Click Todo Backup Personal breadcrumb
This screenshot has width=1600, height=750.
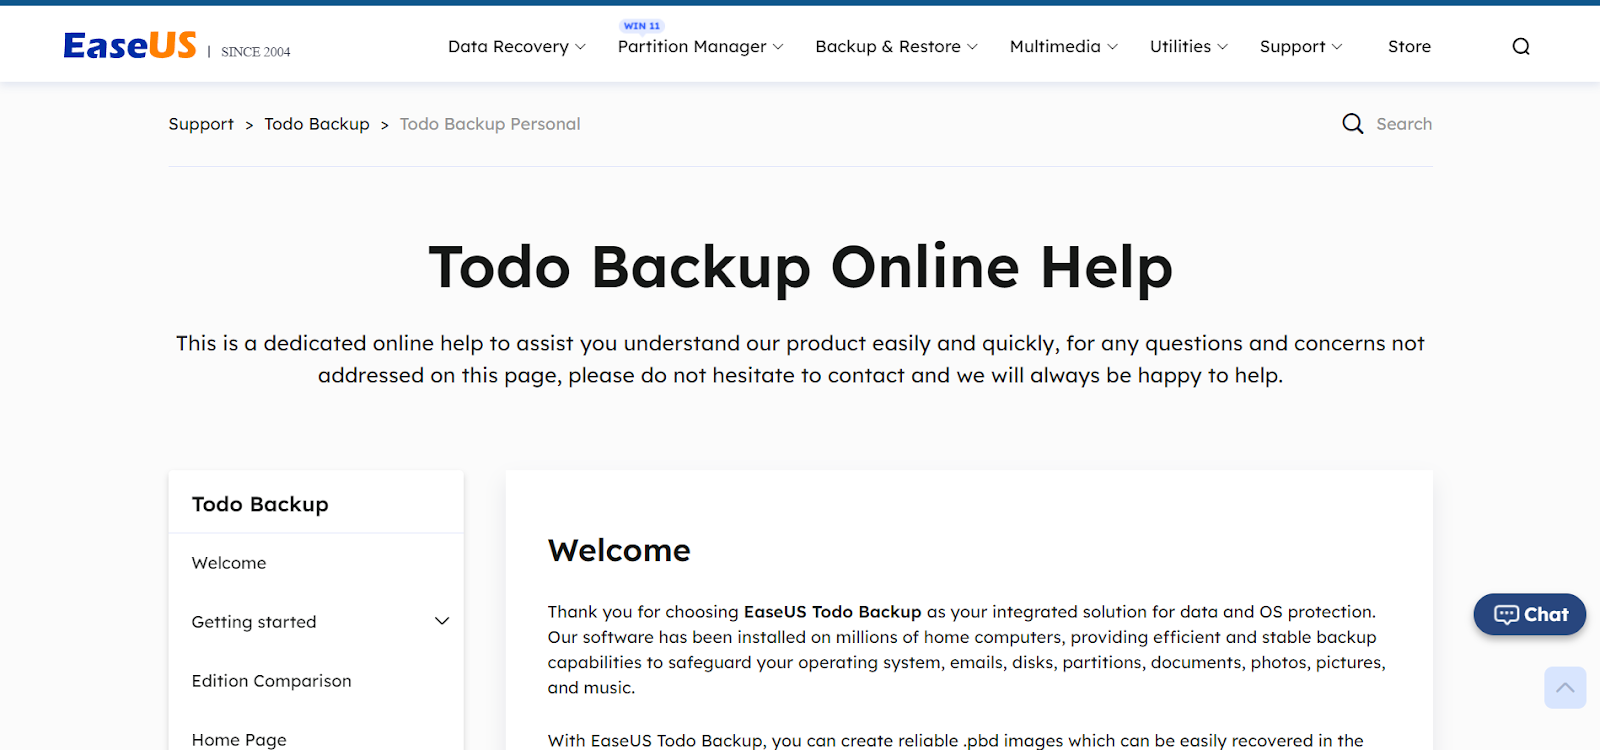pos(490,124)
